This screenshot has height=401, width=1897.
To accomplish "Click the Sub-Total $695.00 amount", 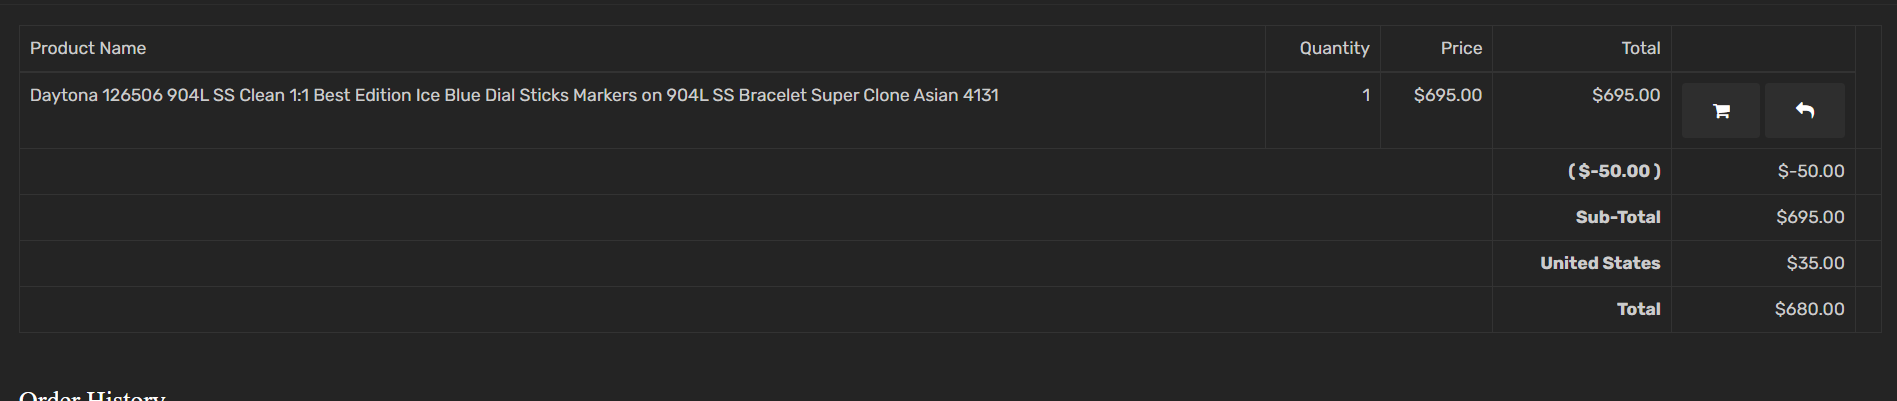I will (1810, 217).
